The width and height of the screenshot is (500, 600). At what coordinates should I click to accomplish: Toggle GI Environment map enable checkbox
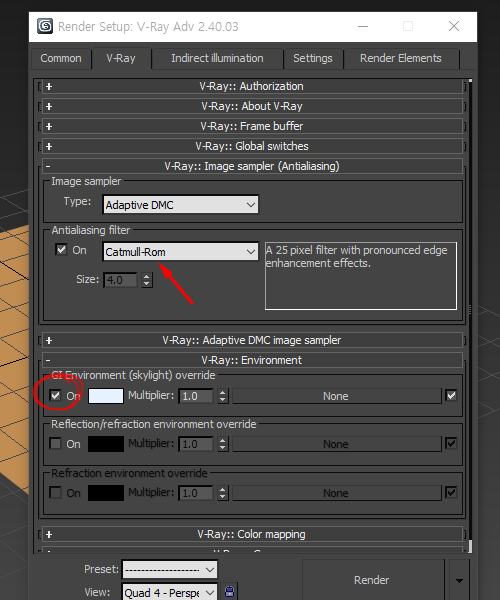click(451, 395)
